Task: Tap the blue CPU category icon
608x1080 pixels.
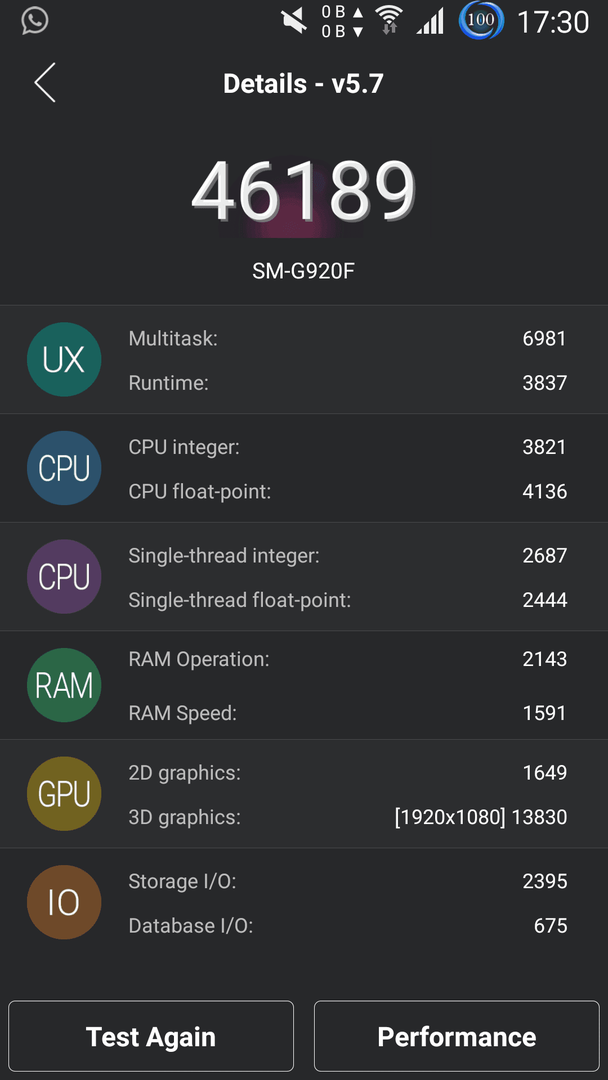Action: [64, 468]
